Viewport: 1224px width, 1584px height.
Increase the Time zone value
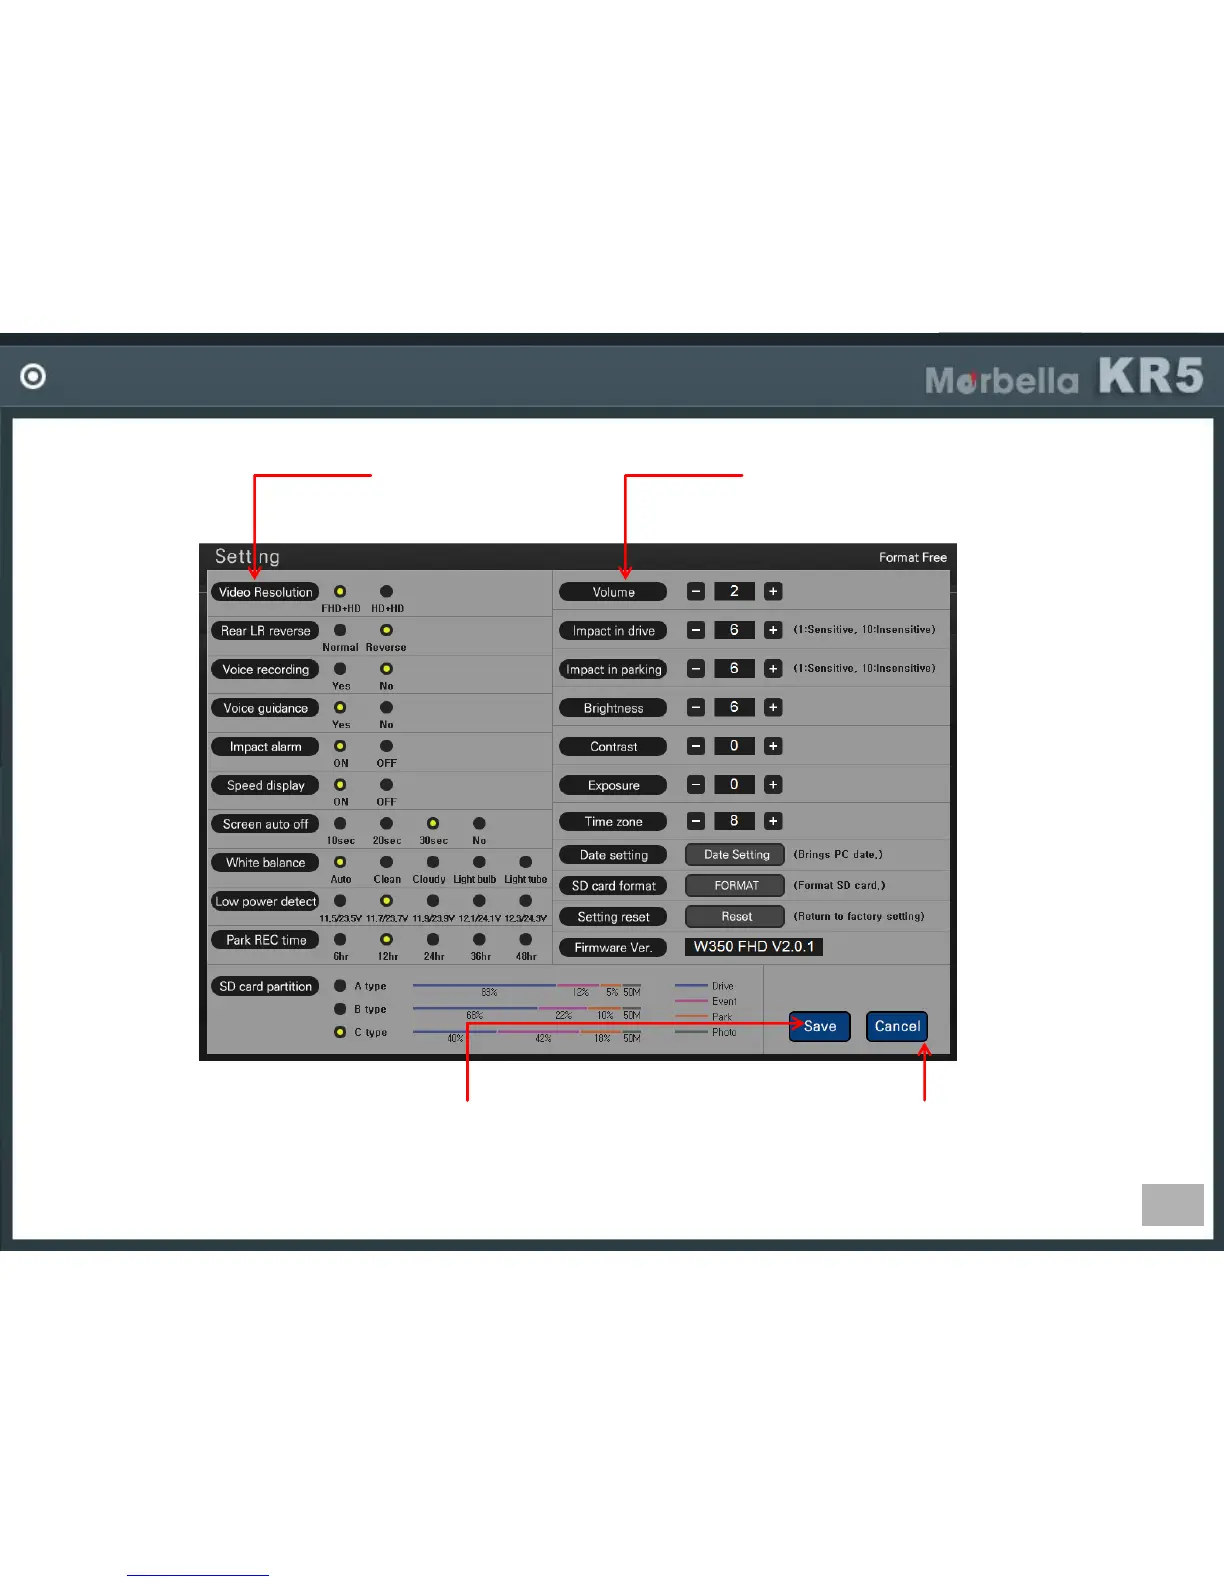click(x=773, y=821)
